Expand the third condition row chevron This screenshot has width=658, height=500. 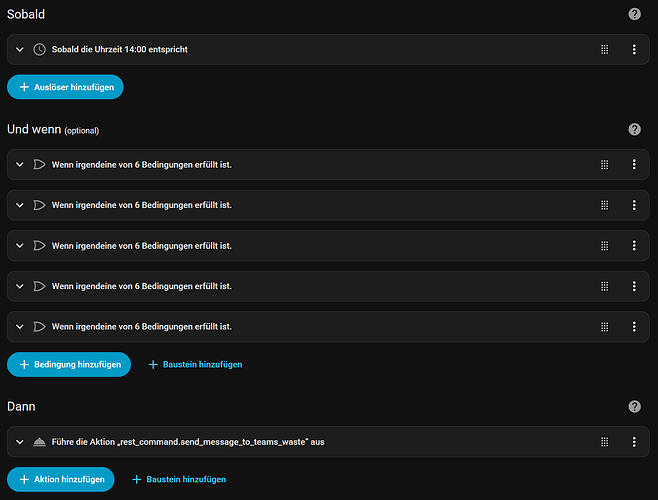point(20,246)
